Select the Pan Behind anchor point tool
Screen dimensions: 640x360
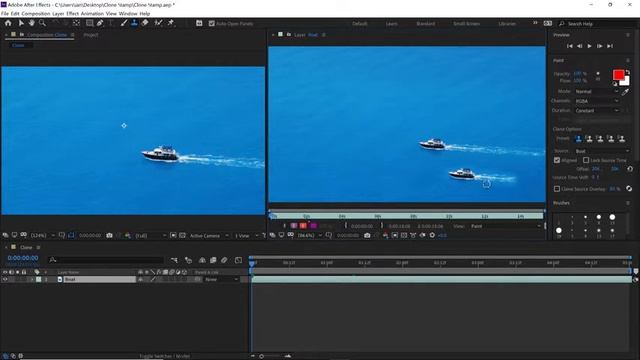(76, 23)
